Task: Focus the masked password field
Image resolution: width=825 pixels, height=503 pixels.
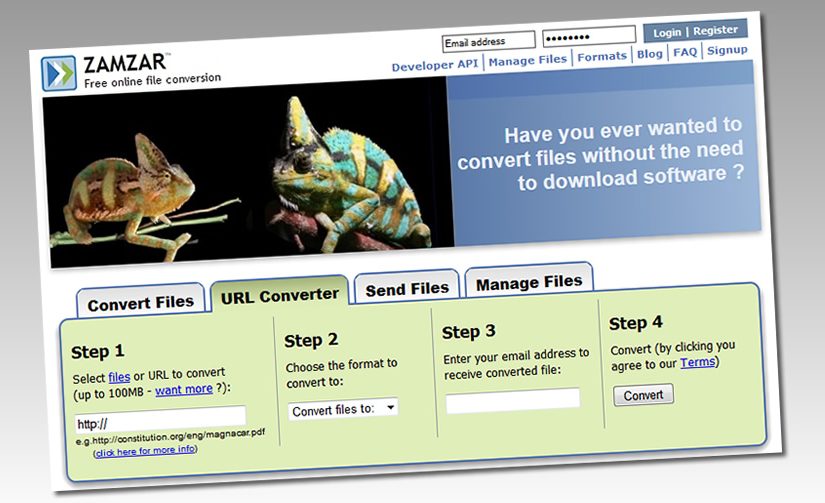Action: (x=589, y=36)
